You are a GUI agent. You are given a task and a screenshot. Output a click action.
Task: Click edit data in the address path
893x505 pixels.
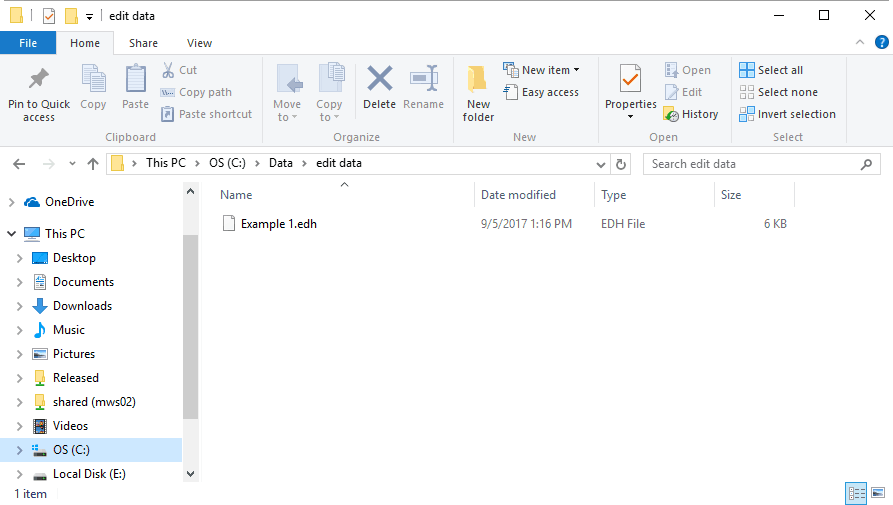click(339, 163)
